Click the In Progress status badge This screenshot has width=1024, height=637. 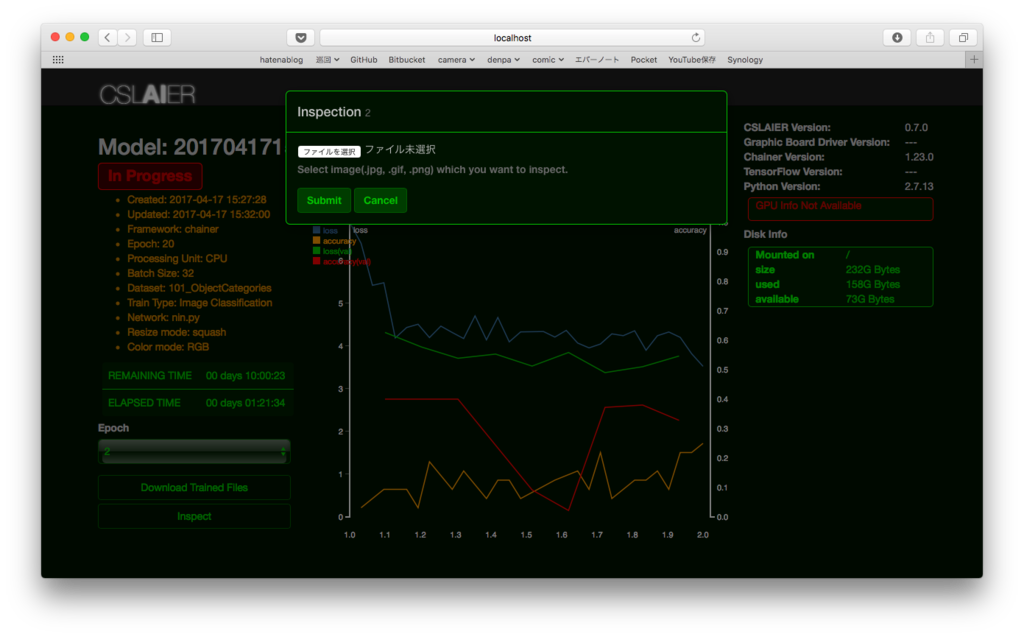coord(150,176)
